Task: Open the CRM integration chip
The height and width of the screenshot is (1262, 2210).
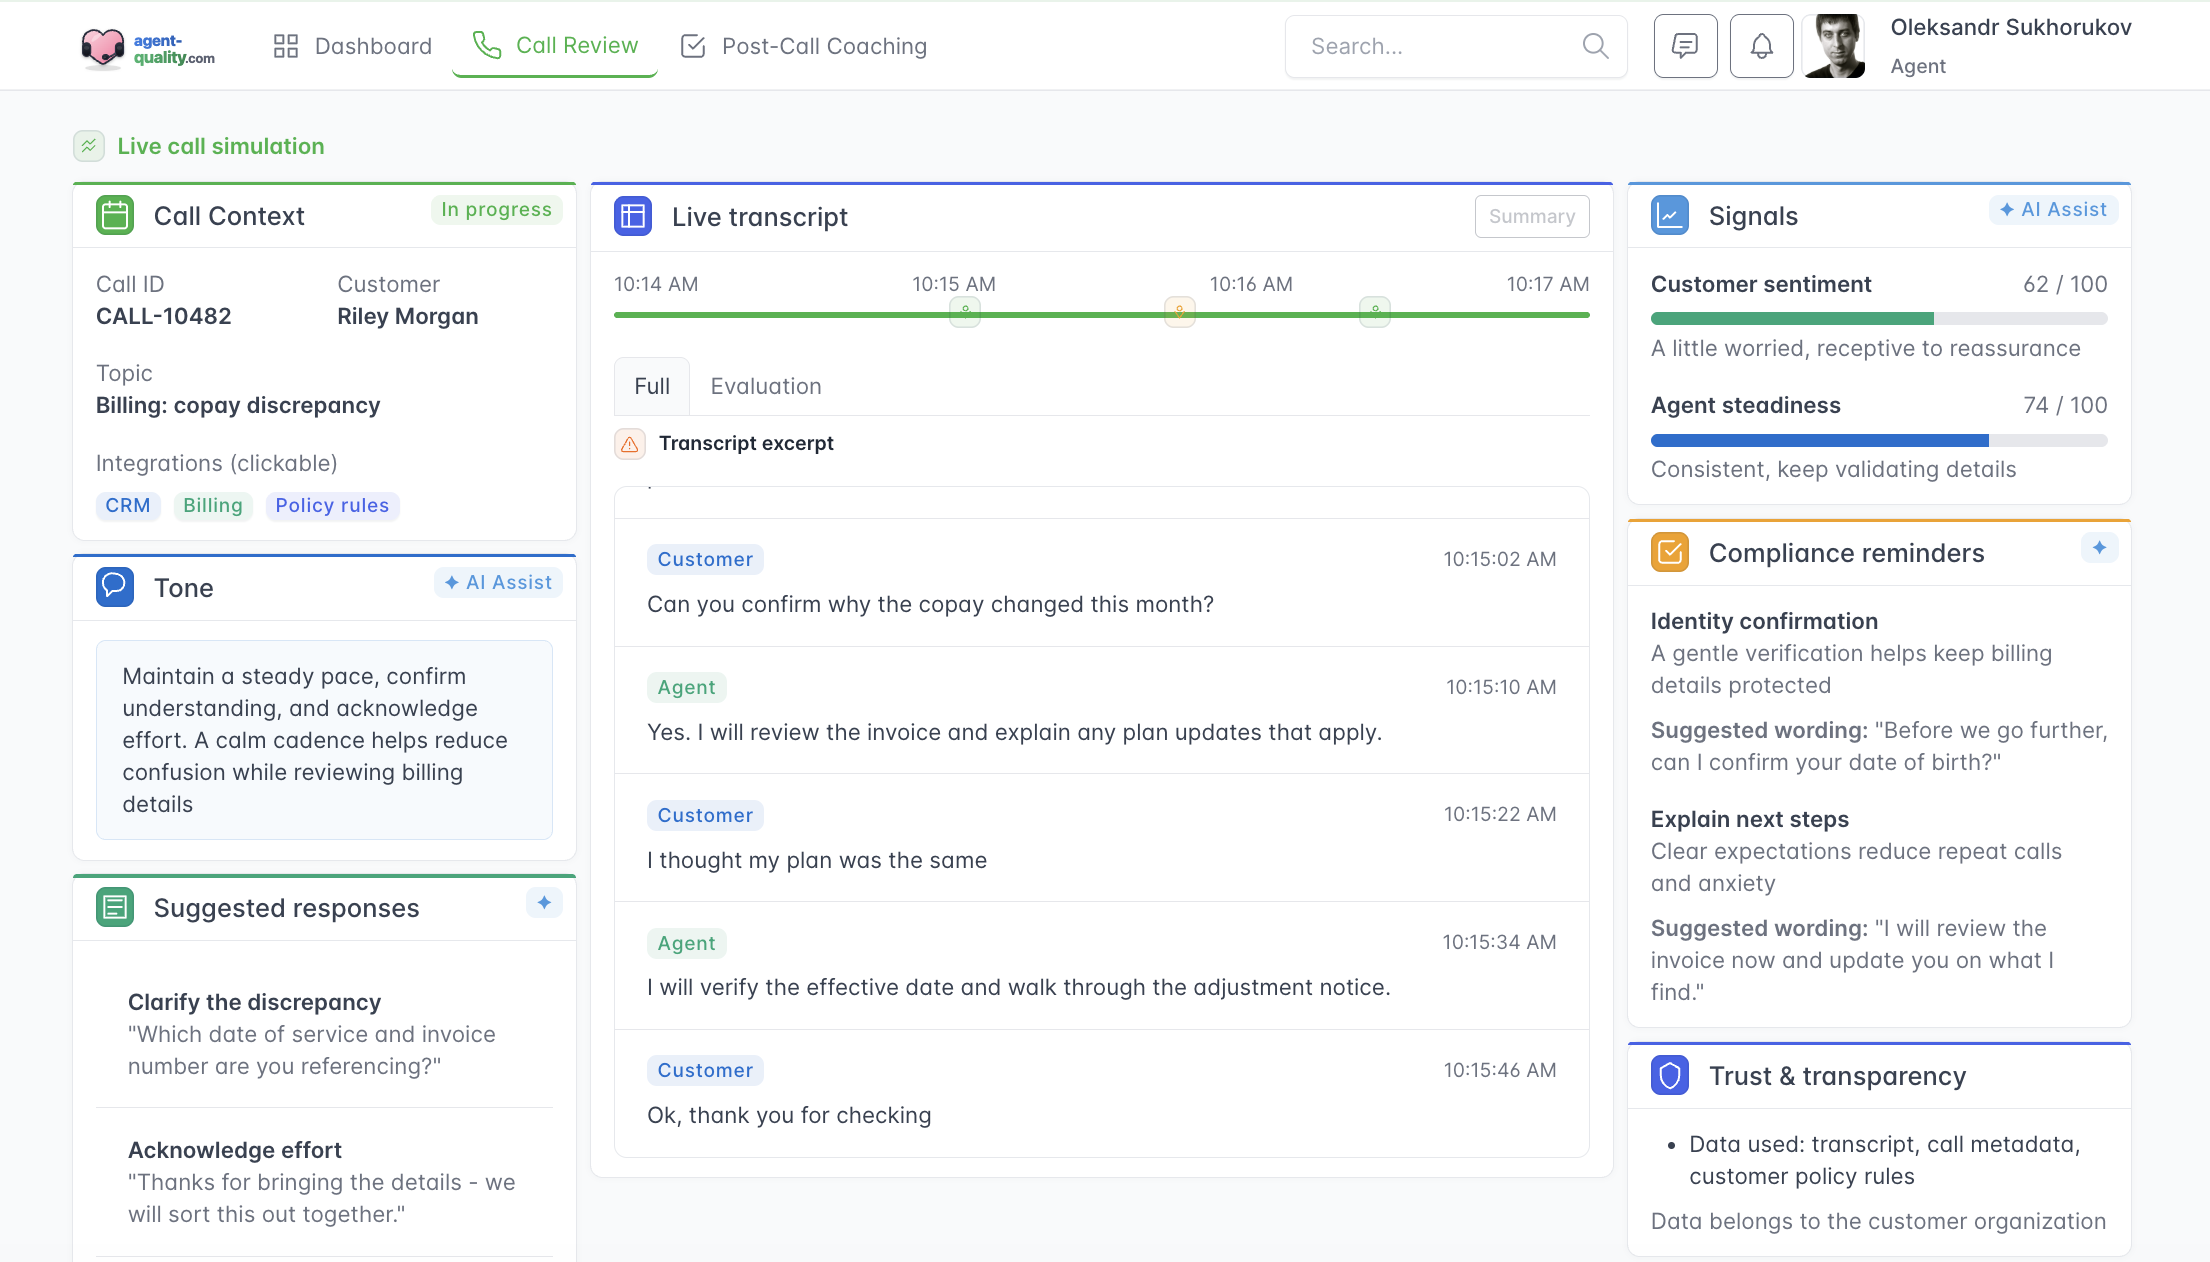Action: click(x=128, y=506)
